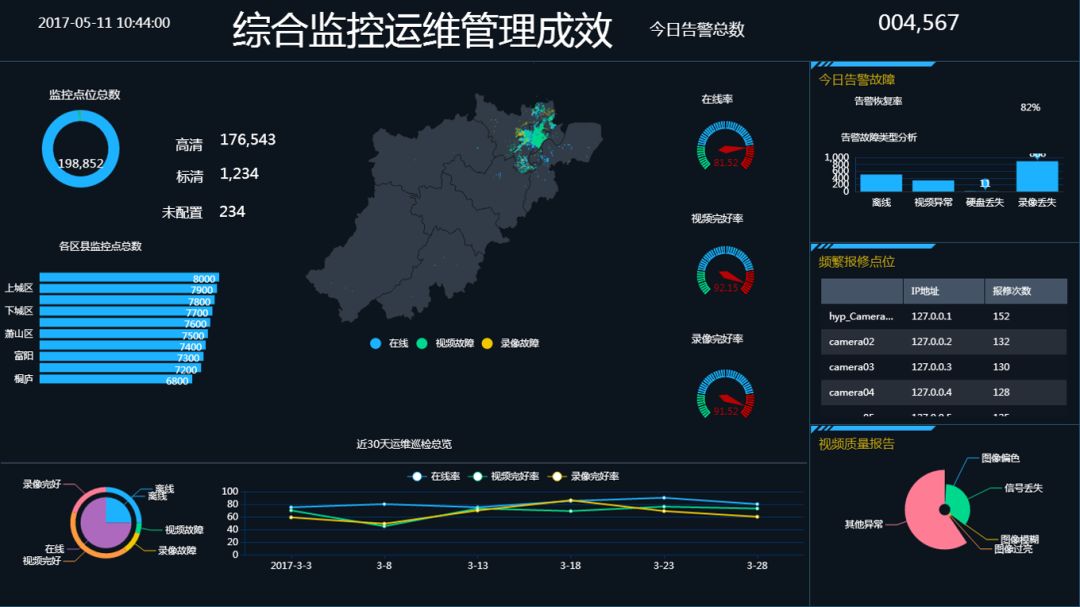This screenshot has height=607, width=1080.
Task: Click the top district bar labeled 8000
Action: coord(128,277)
